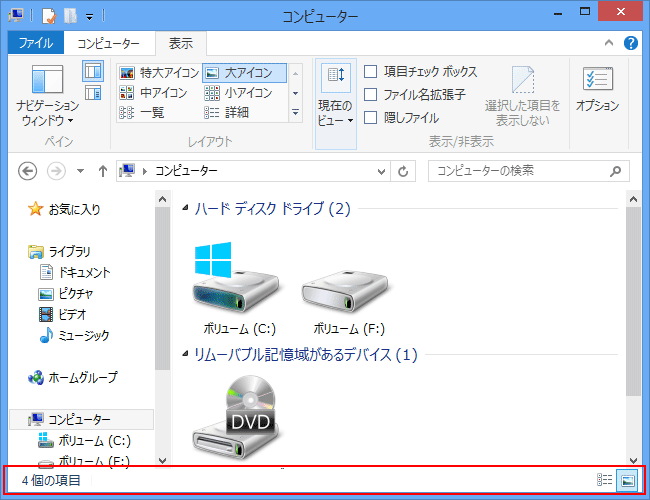Click 選択した項目を表示しない button
The image size is (650, 500).
522,96
